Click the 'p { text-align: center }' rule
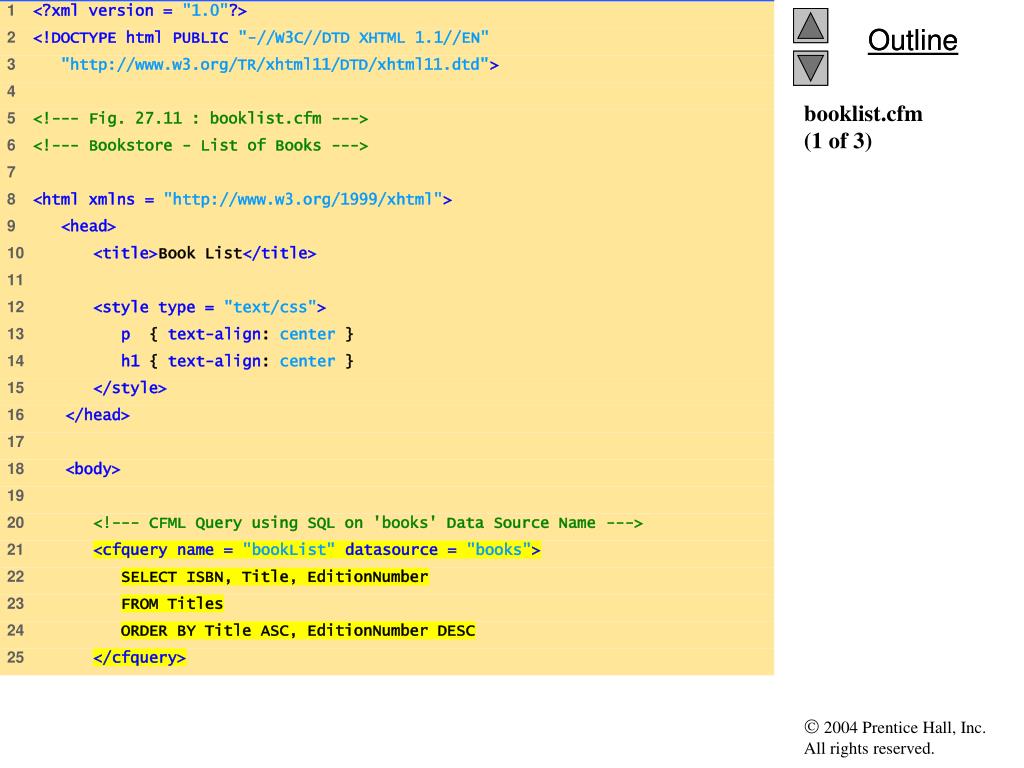The image size is (1024, 768). coord(238,334)
